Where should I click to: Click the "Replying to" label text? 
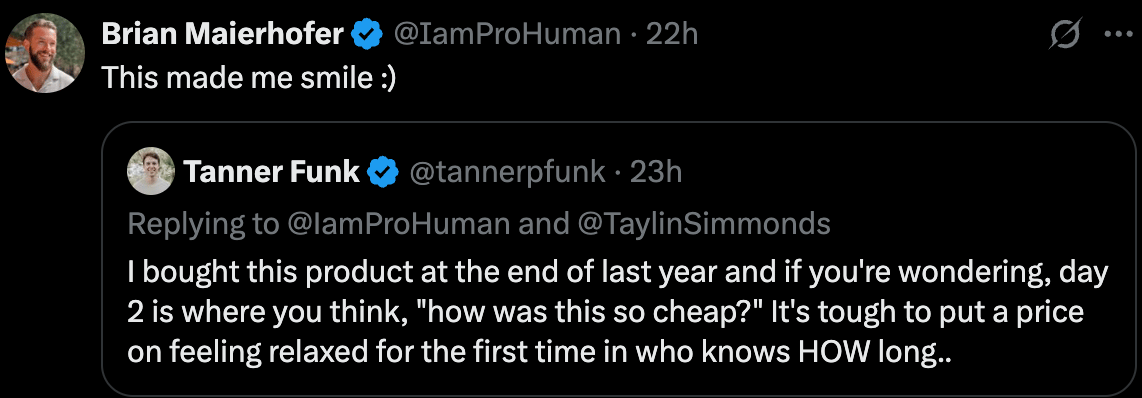click(203, 225)
